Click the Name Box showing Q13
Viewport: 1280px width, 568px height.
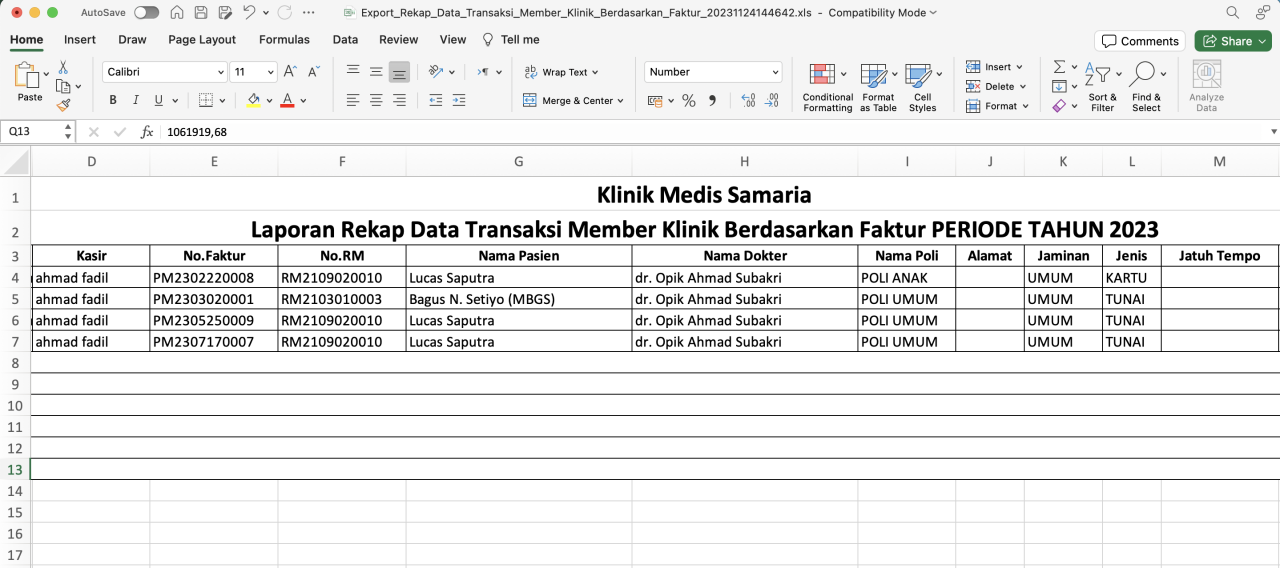click(32, 132)
